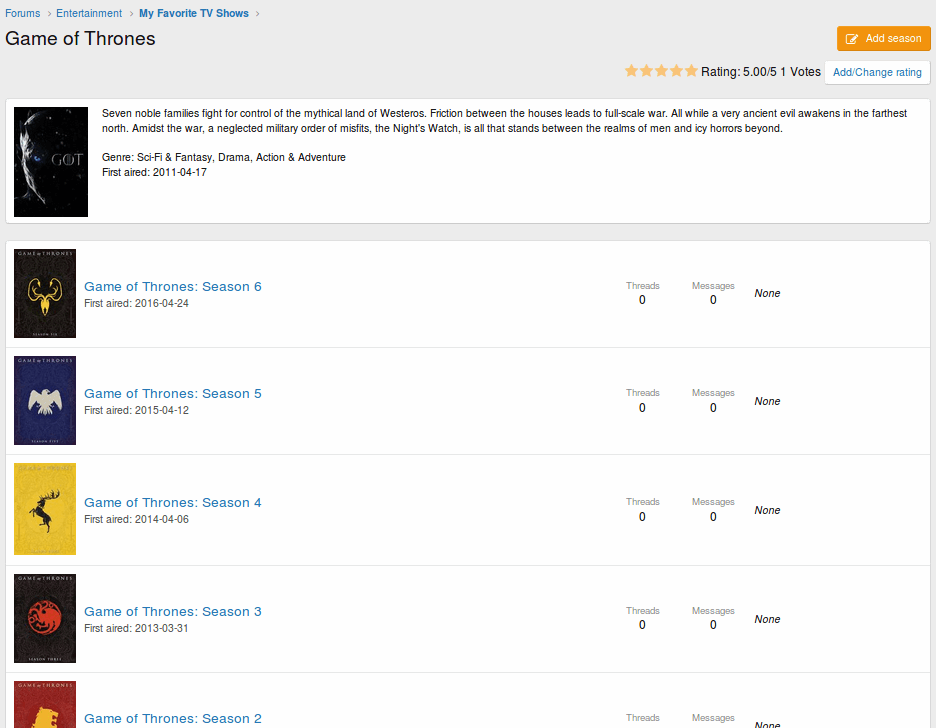Click 'First aired: 2016-04-24' under Season 6
Screen dimensions: 936x728
point(136,303)
